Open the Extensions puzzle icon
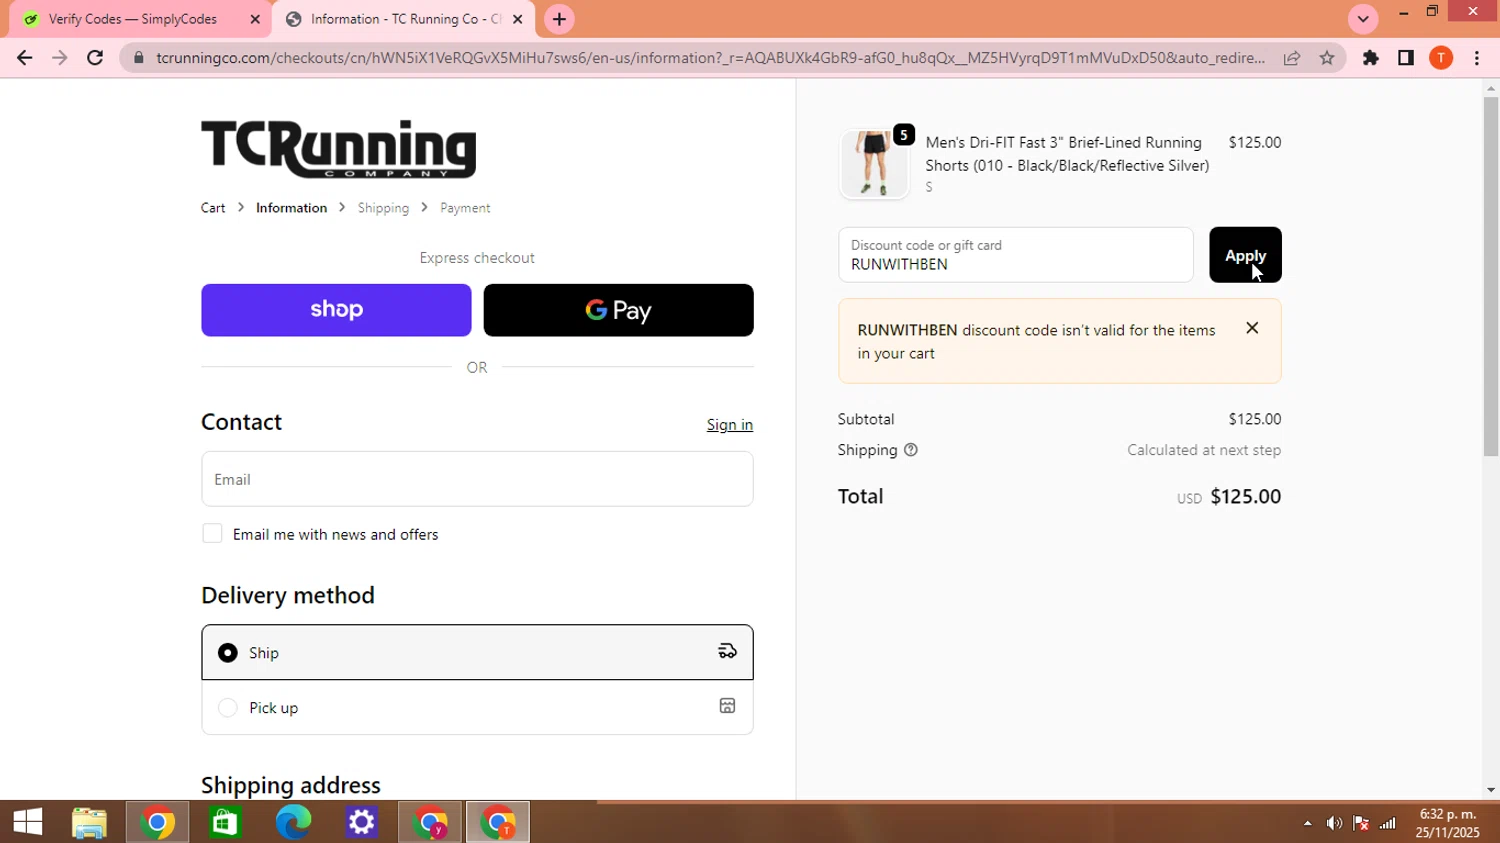Image resolution: width=1500 pixels, height=843 pixels. point(1371,58)
